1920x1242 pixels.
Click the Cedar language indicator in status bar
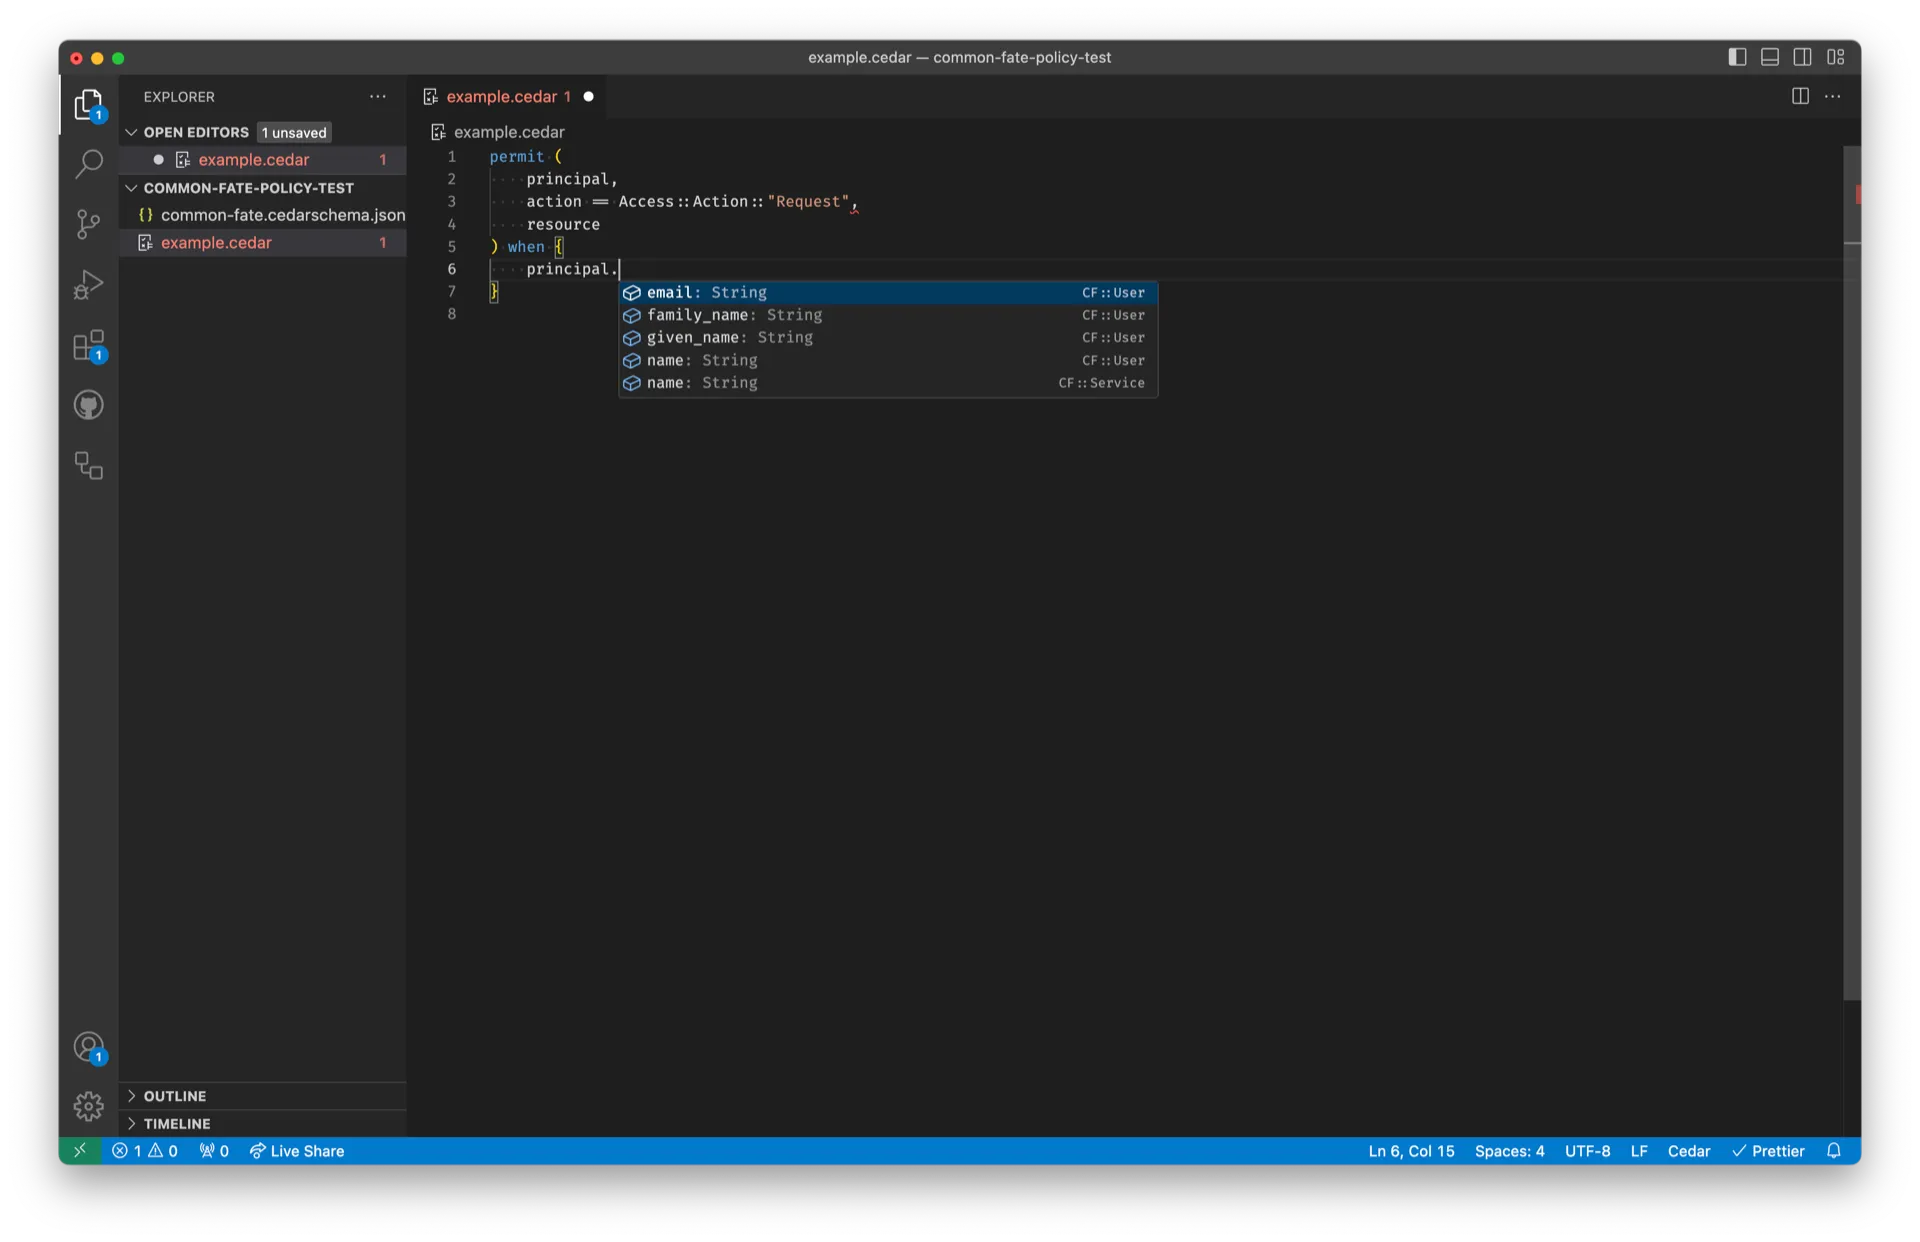click(1688, 1150)
